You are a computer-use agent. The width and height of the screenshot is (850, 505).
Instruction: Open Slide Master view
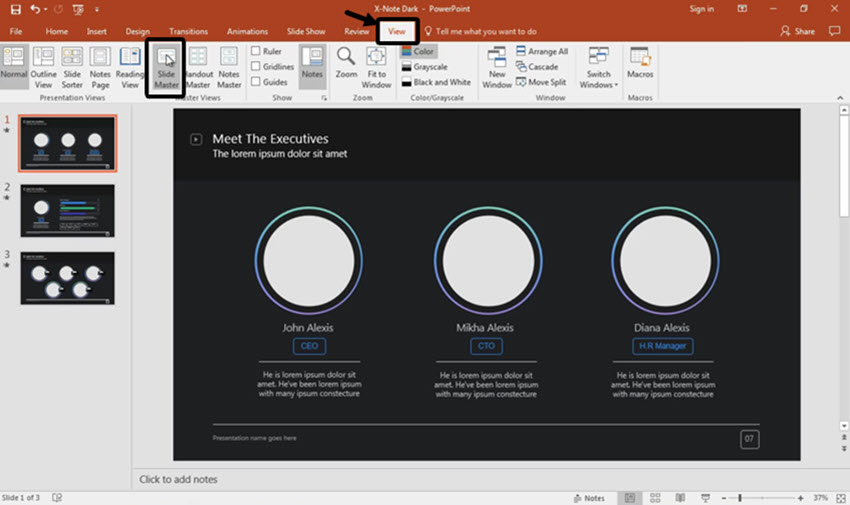[166, 68]
